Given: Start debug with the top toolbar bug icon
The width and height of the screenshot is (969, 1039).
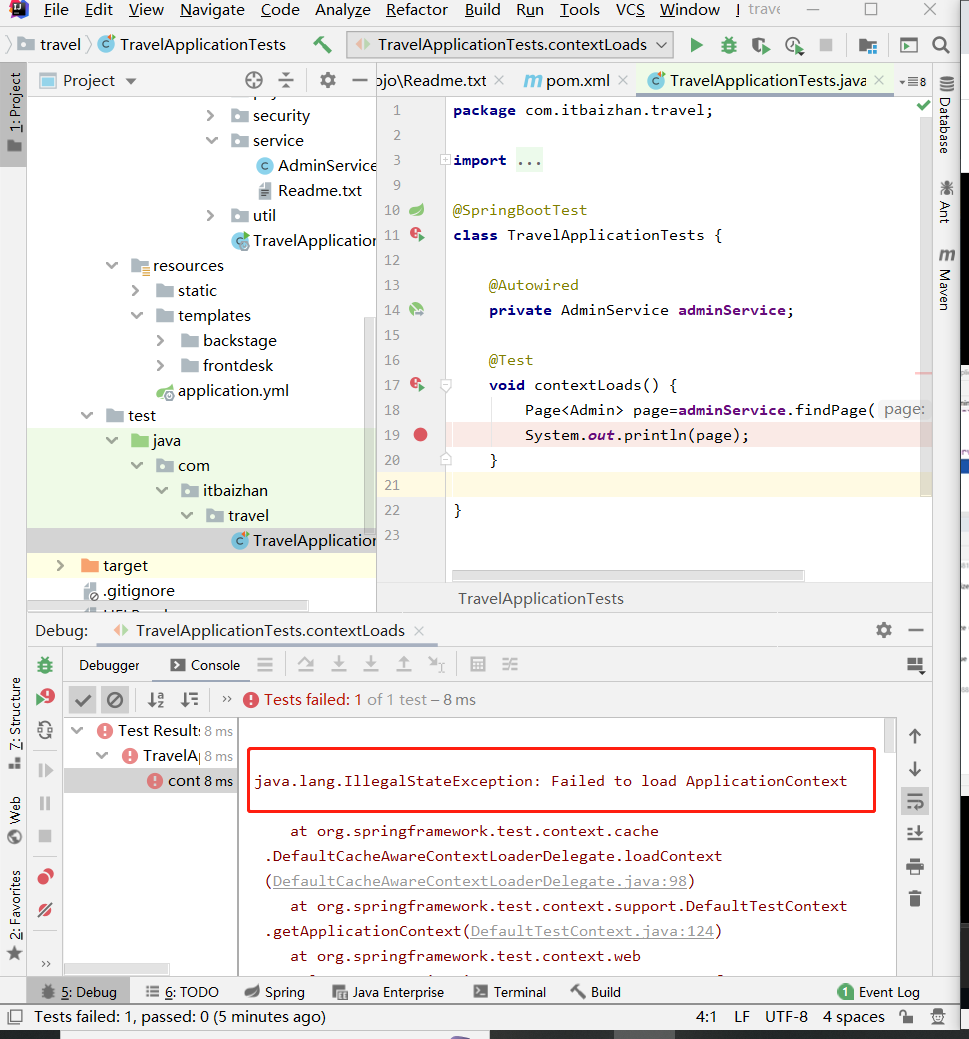Looking at the screenshot, I should pyautogui.click(x=729, y=45).
